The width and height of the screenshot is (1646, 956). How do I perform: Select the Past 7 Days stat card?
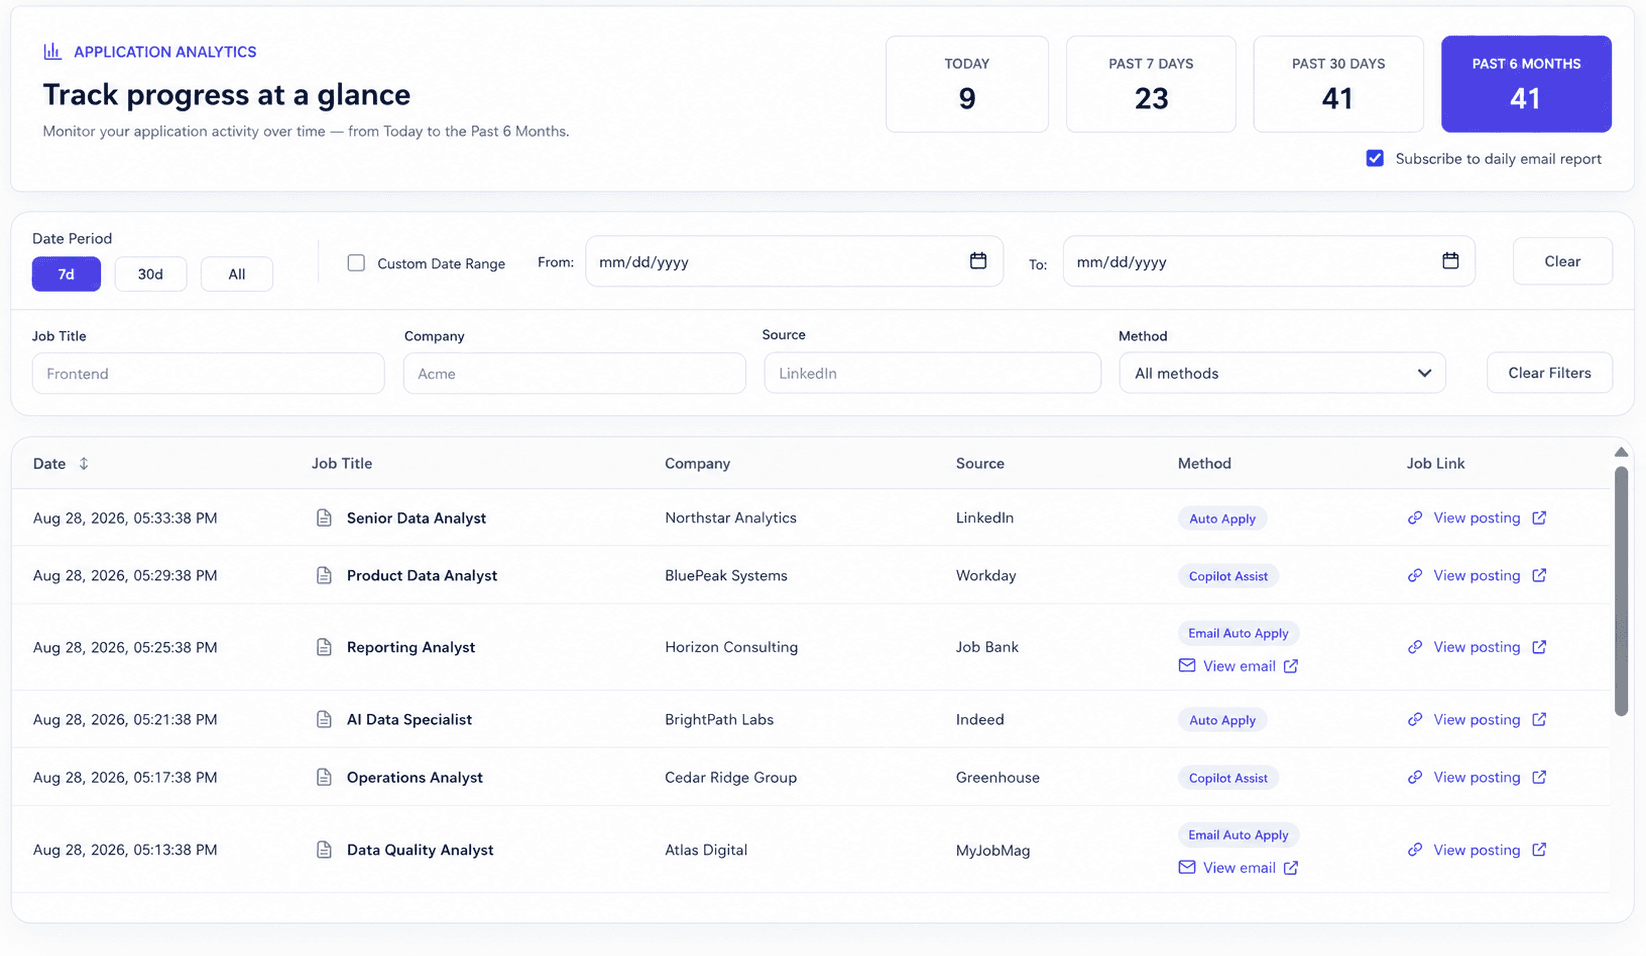click(1151, 84)
